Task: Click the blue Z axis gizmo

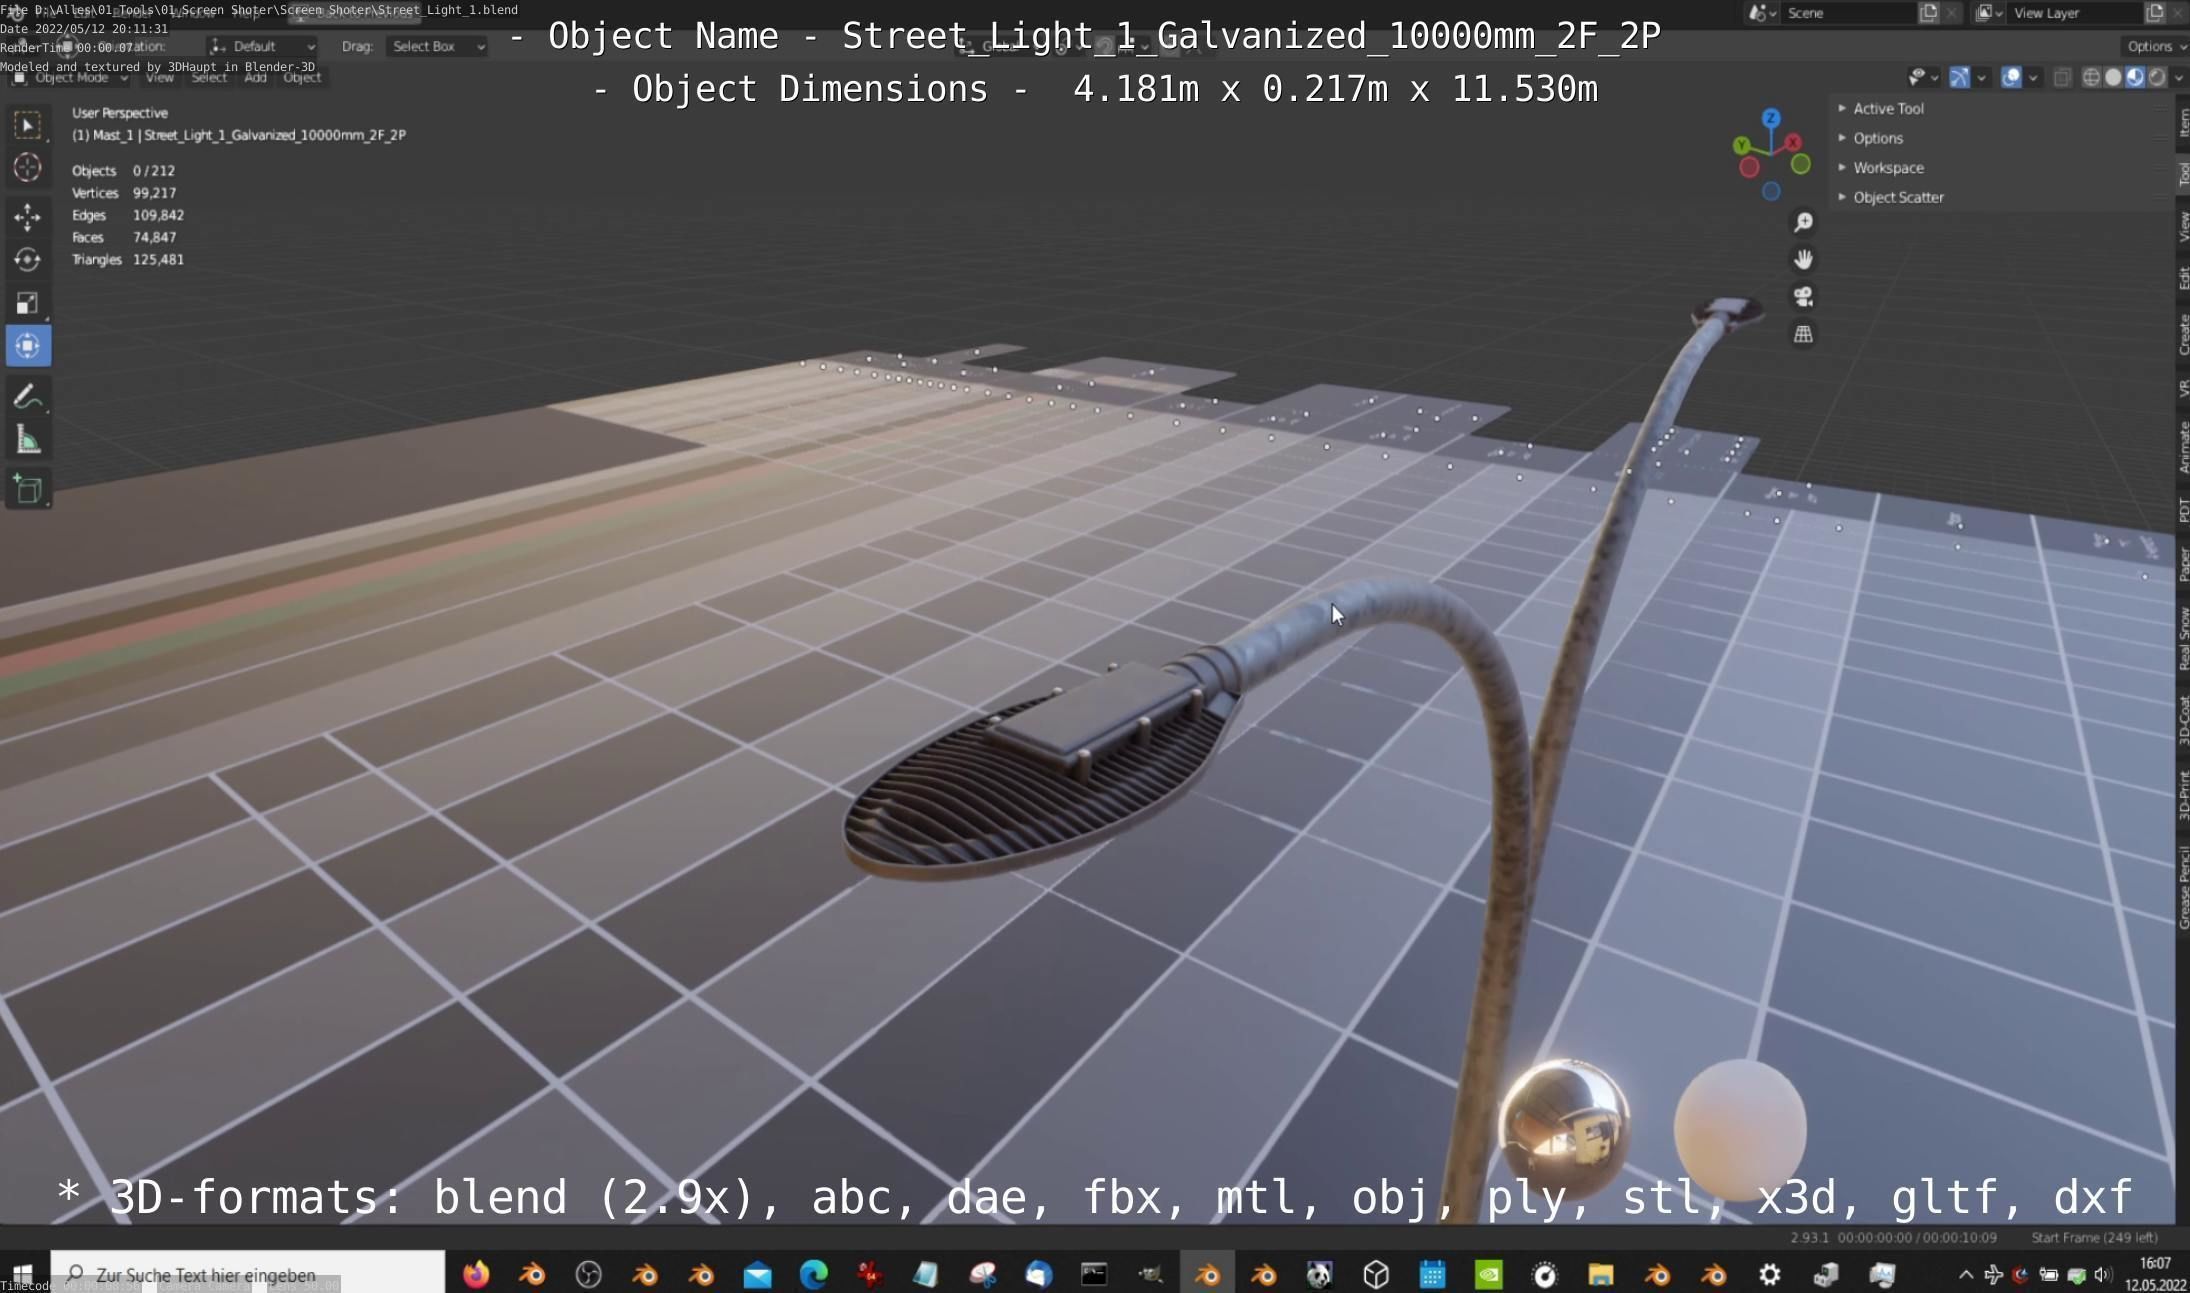Action: click(1771, 118)
